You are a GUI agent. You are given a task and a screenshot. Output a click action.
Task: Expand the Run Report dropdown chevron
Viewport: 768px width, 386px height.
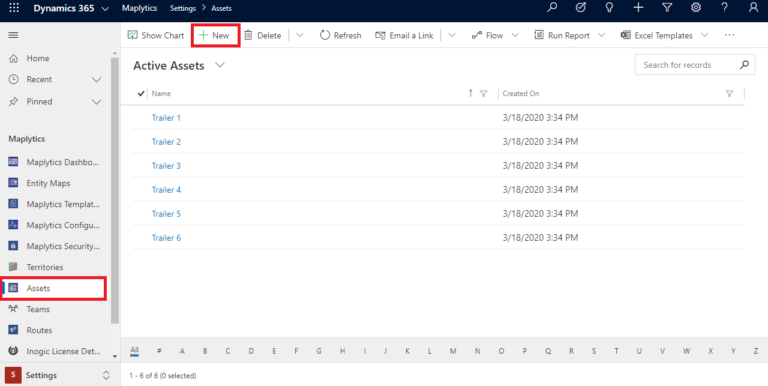click(x=602, y=35)
